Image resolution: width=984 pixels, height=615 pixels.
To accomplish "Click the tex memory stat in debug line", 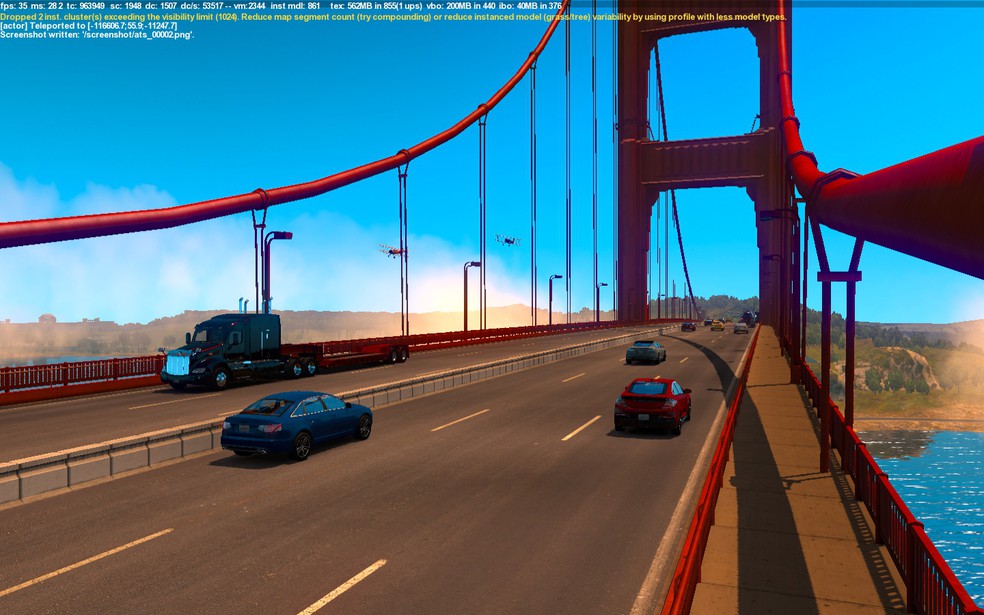I will pyautogui.click(x=377, y=6).
